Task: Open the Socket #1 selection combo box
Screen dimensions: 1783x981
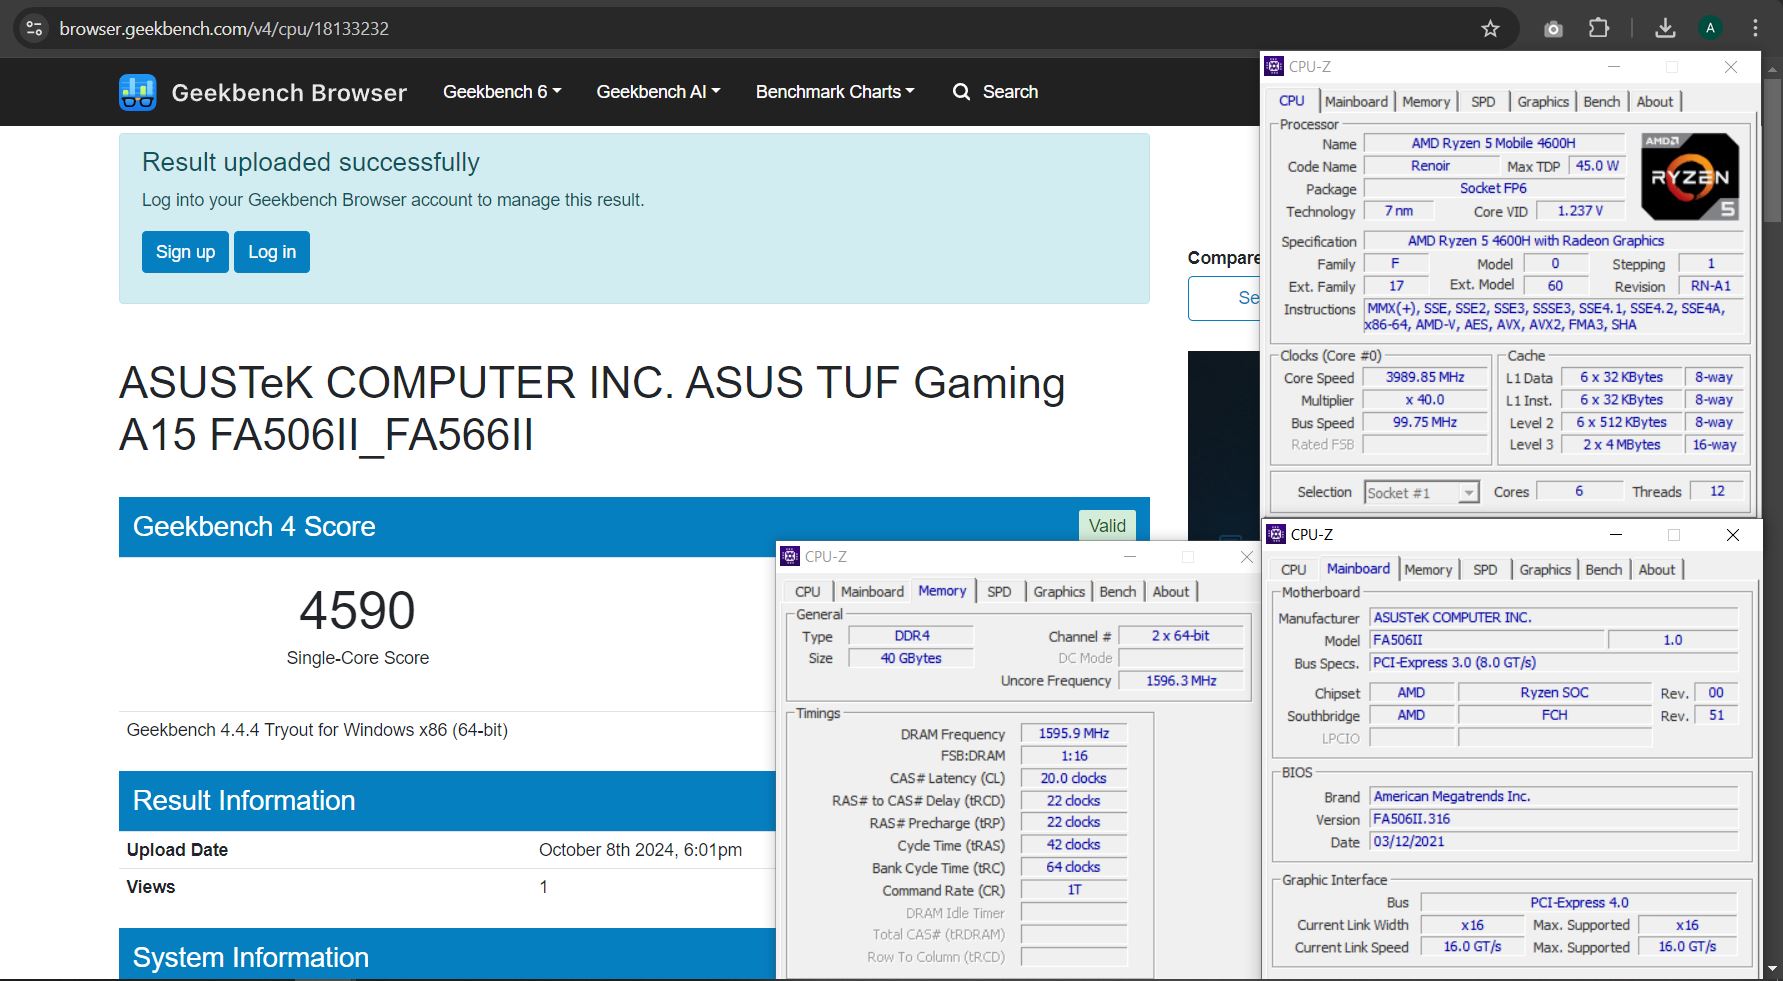Action: pyautogui.click(x=1421, y=493)
